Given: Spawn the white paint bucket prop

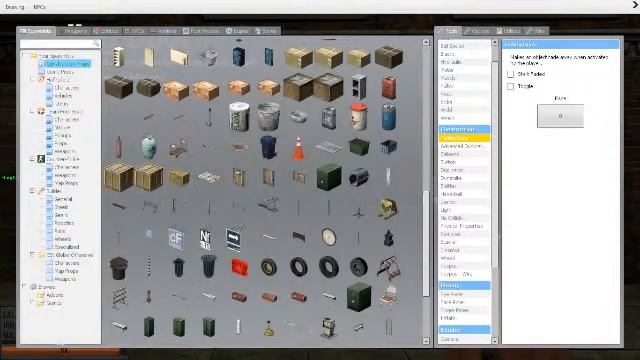Looking at the screenshot, I should (x=239, y=117).
